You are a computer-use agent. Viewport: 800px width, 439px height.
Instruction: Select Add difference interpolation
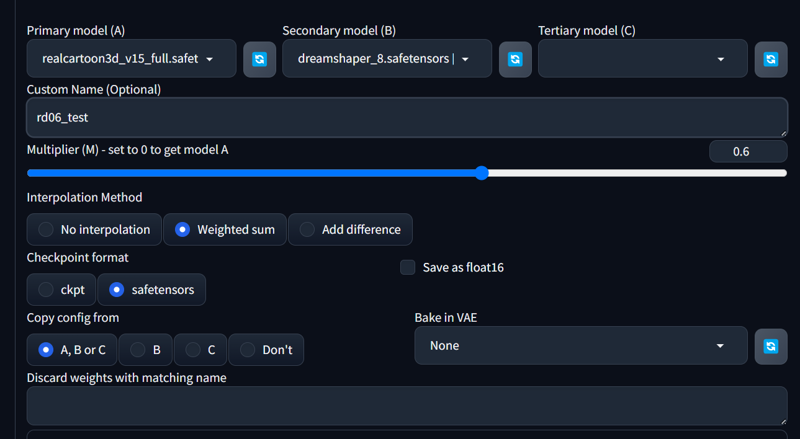pyautogui.click(x=351, y=230)
